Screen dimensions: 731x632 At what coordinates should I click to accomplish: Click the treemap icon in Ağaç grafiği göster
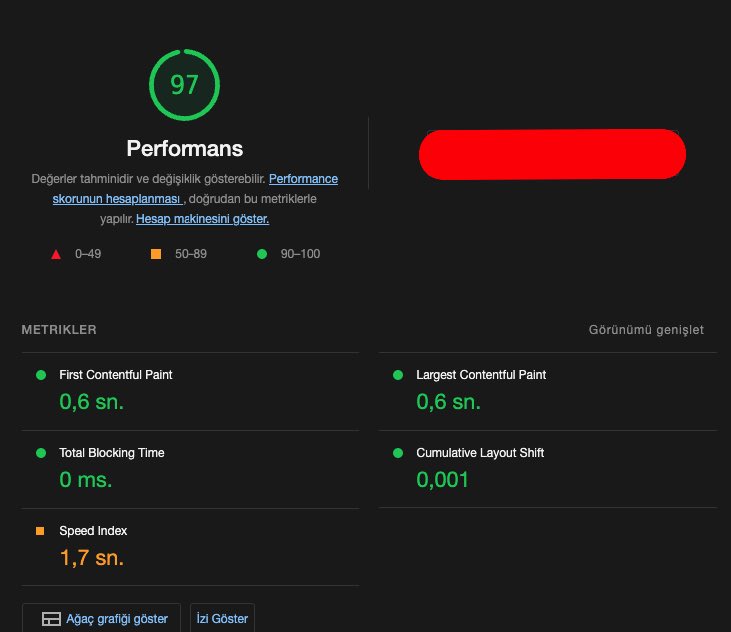pyautogui.click(x=51, y=619)
